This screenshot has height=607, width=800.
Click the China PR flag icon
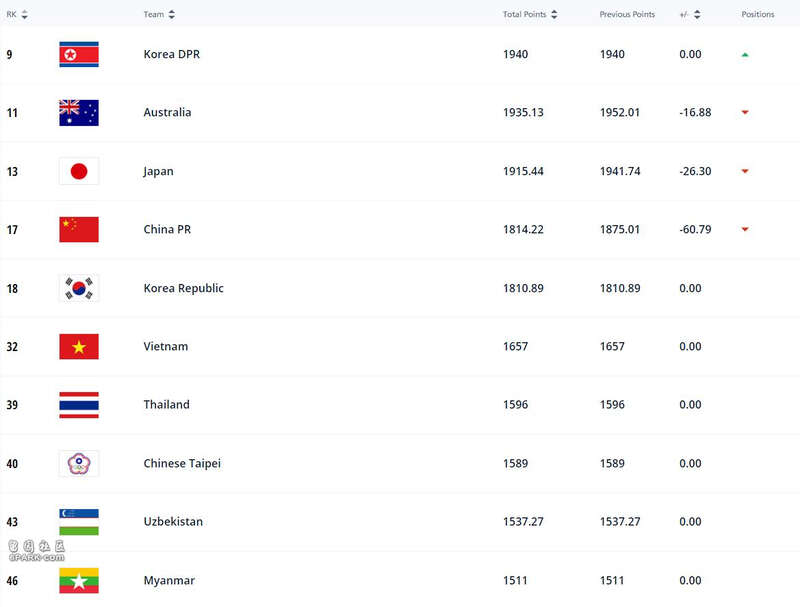(x=79, y=230)
